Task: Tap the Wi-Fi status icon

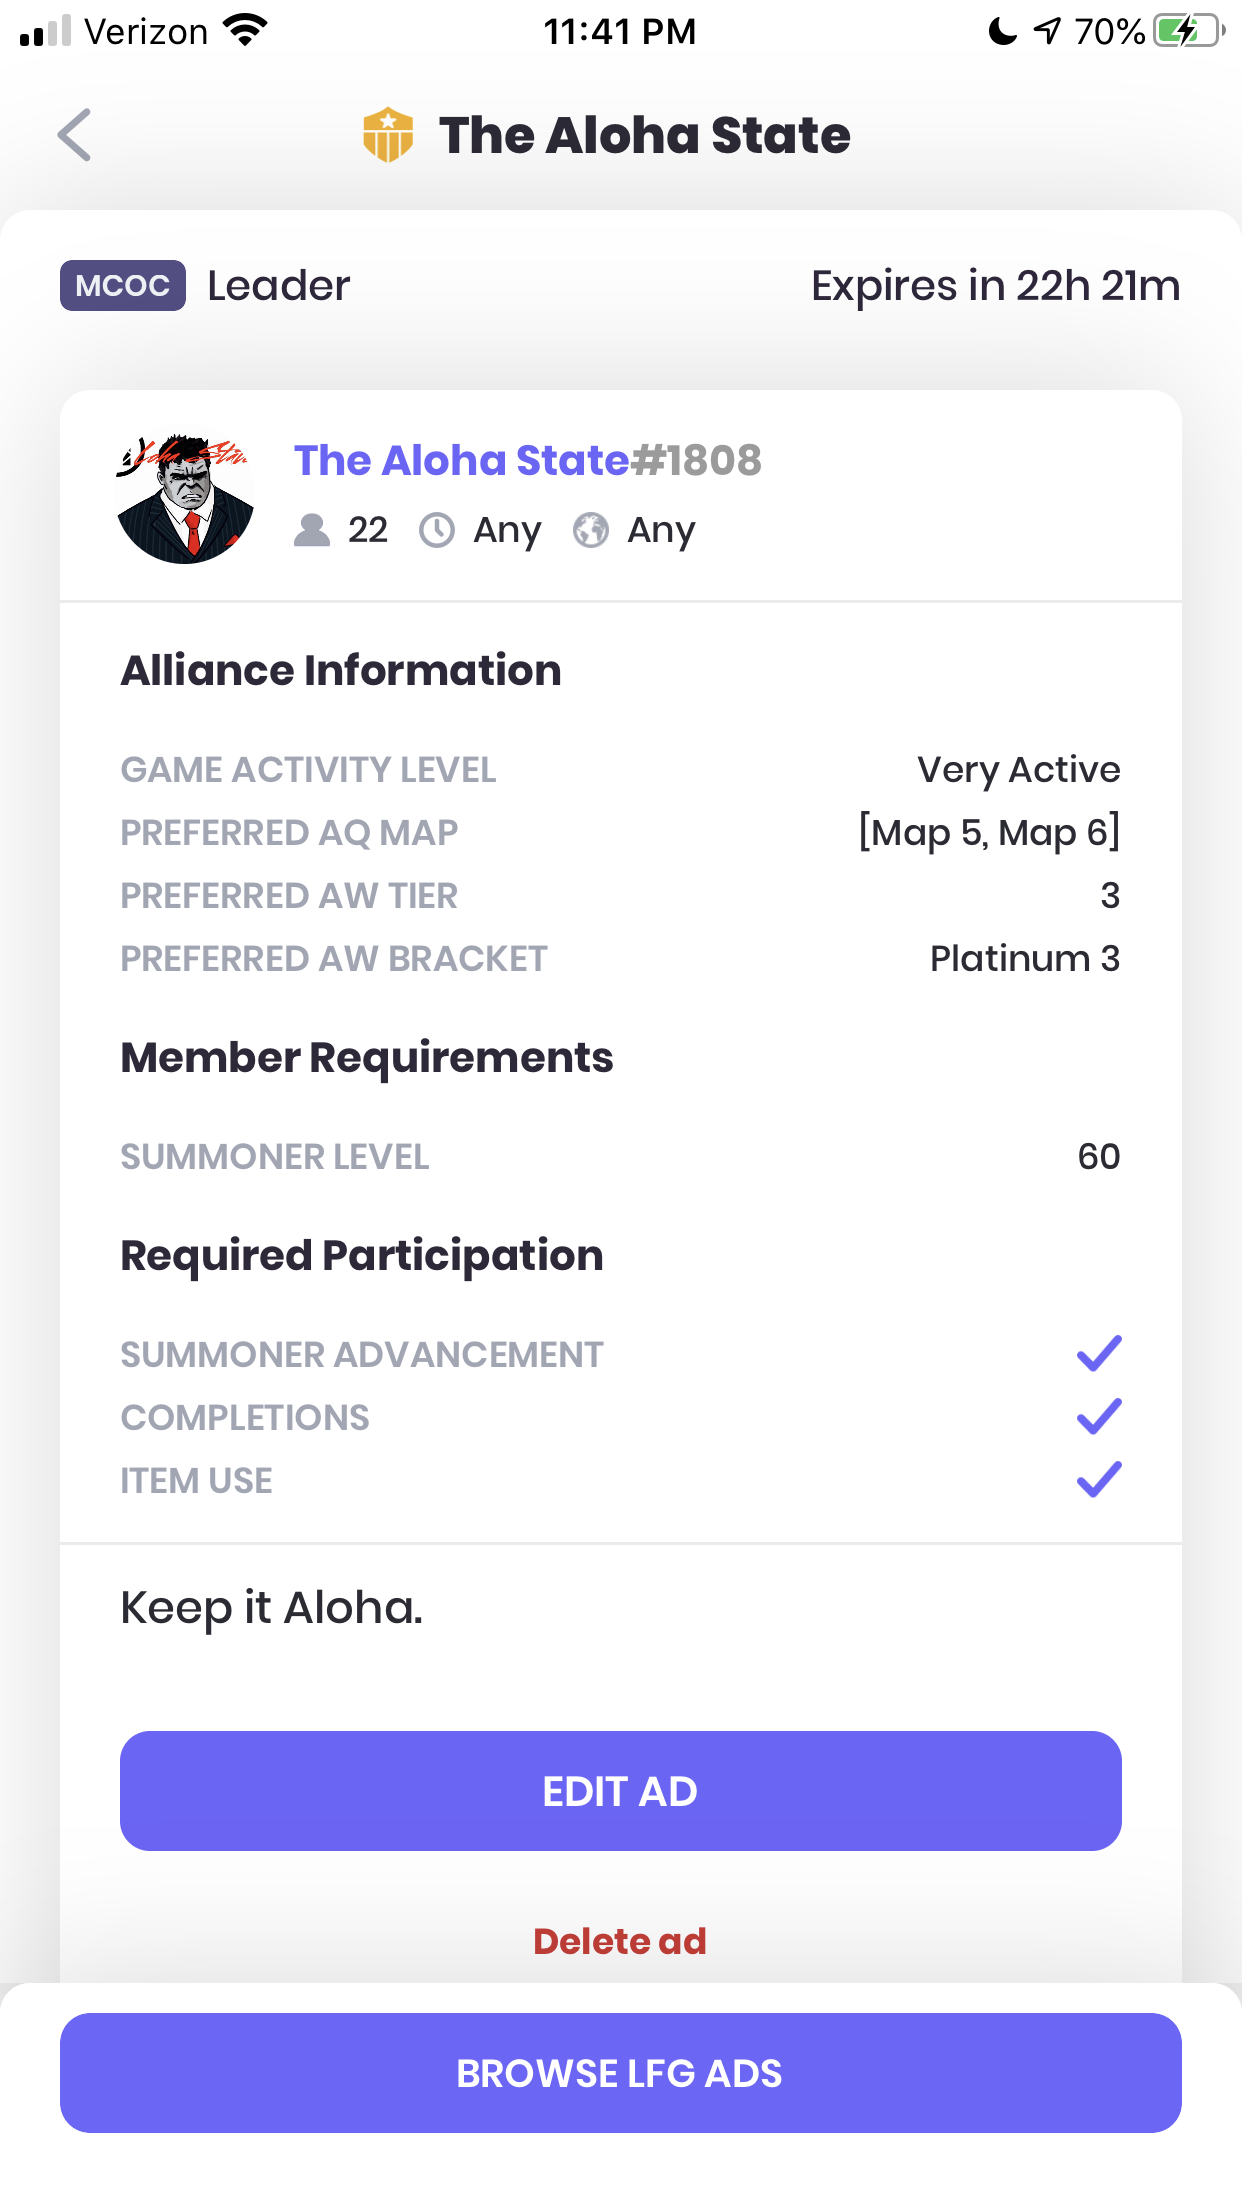Action: (246, 31)
